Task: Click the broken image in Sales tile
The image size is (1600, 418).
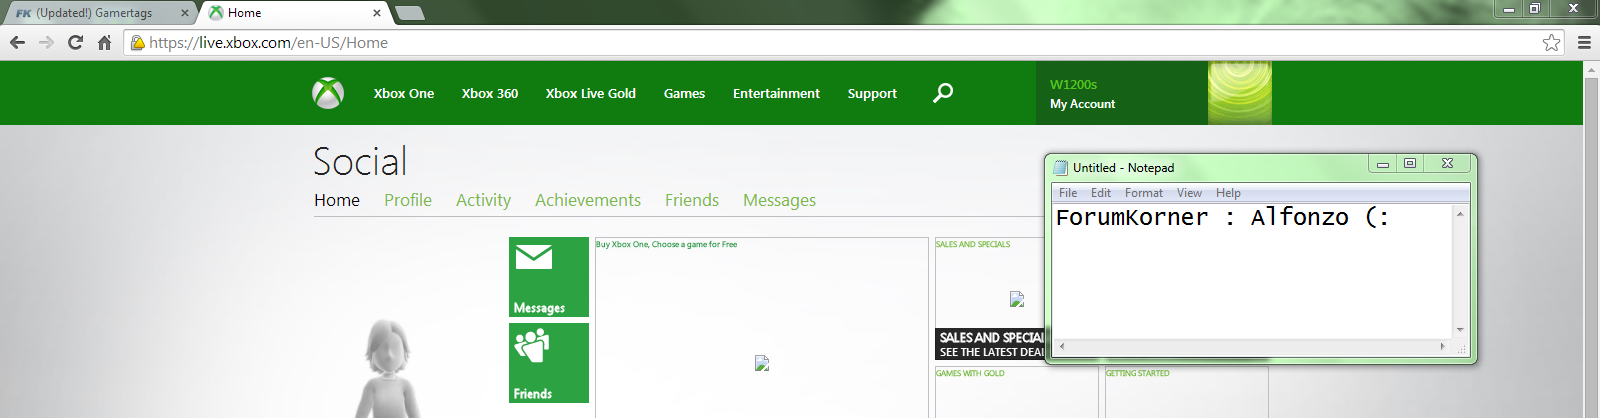Action: (1017, 298)
